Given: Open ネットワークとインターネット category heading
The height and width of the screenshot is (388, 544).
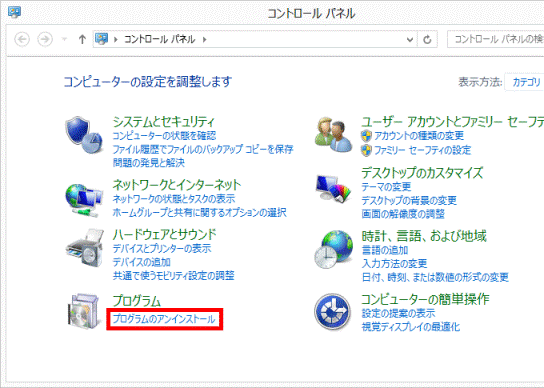Looking at the screenshot, I should [176, 185].
